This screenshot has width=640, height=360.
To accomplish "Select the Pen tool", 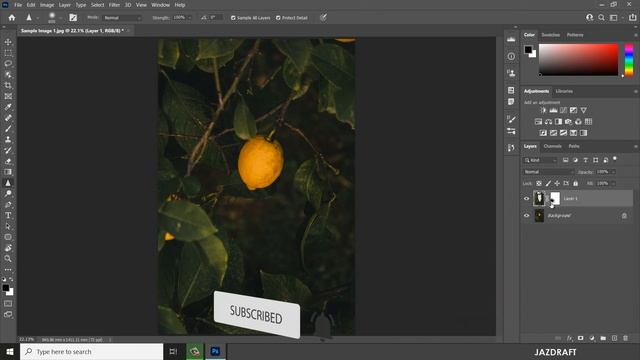I will (x=8, y=204).
